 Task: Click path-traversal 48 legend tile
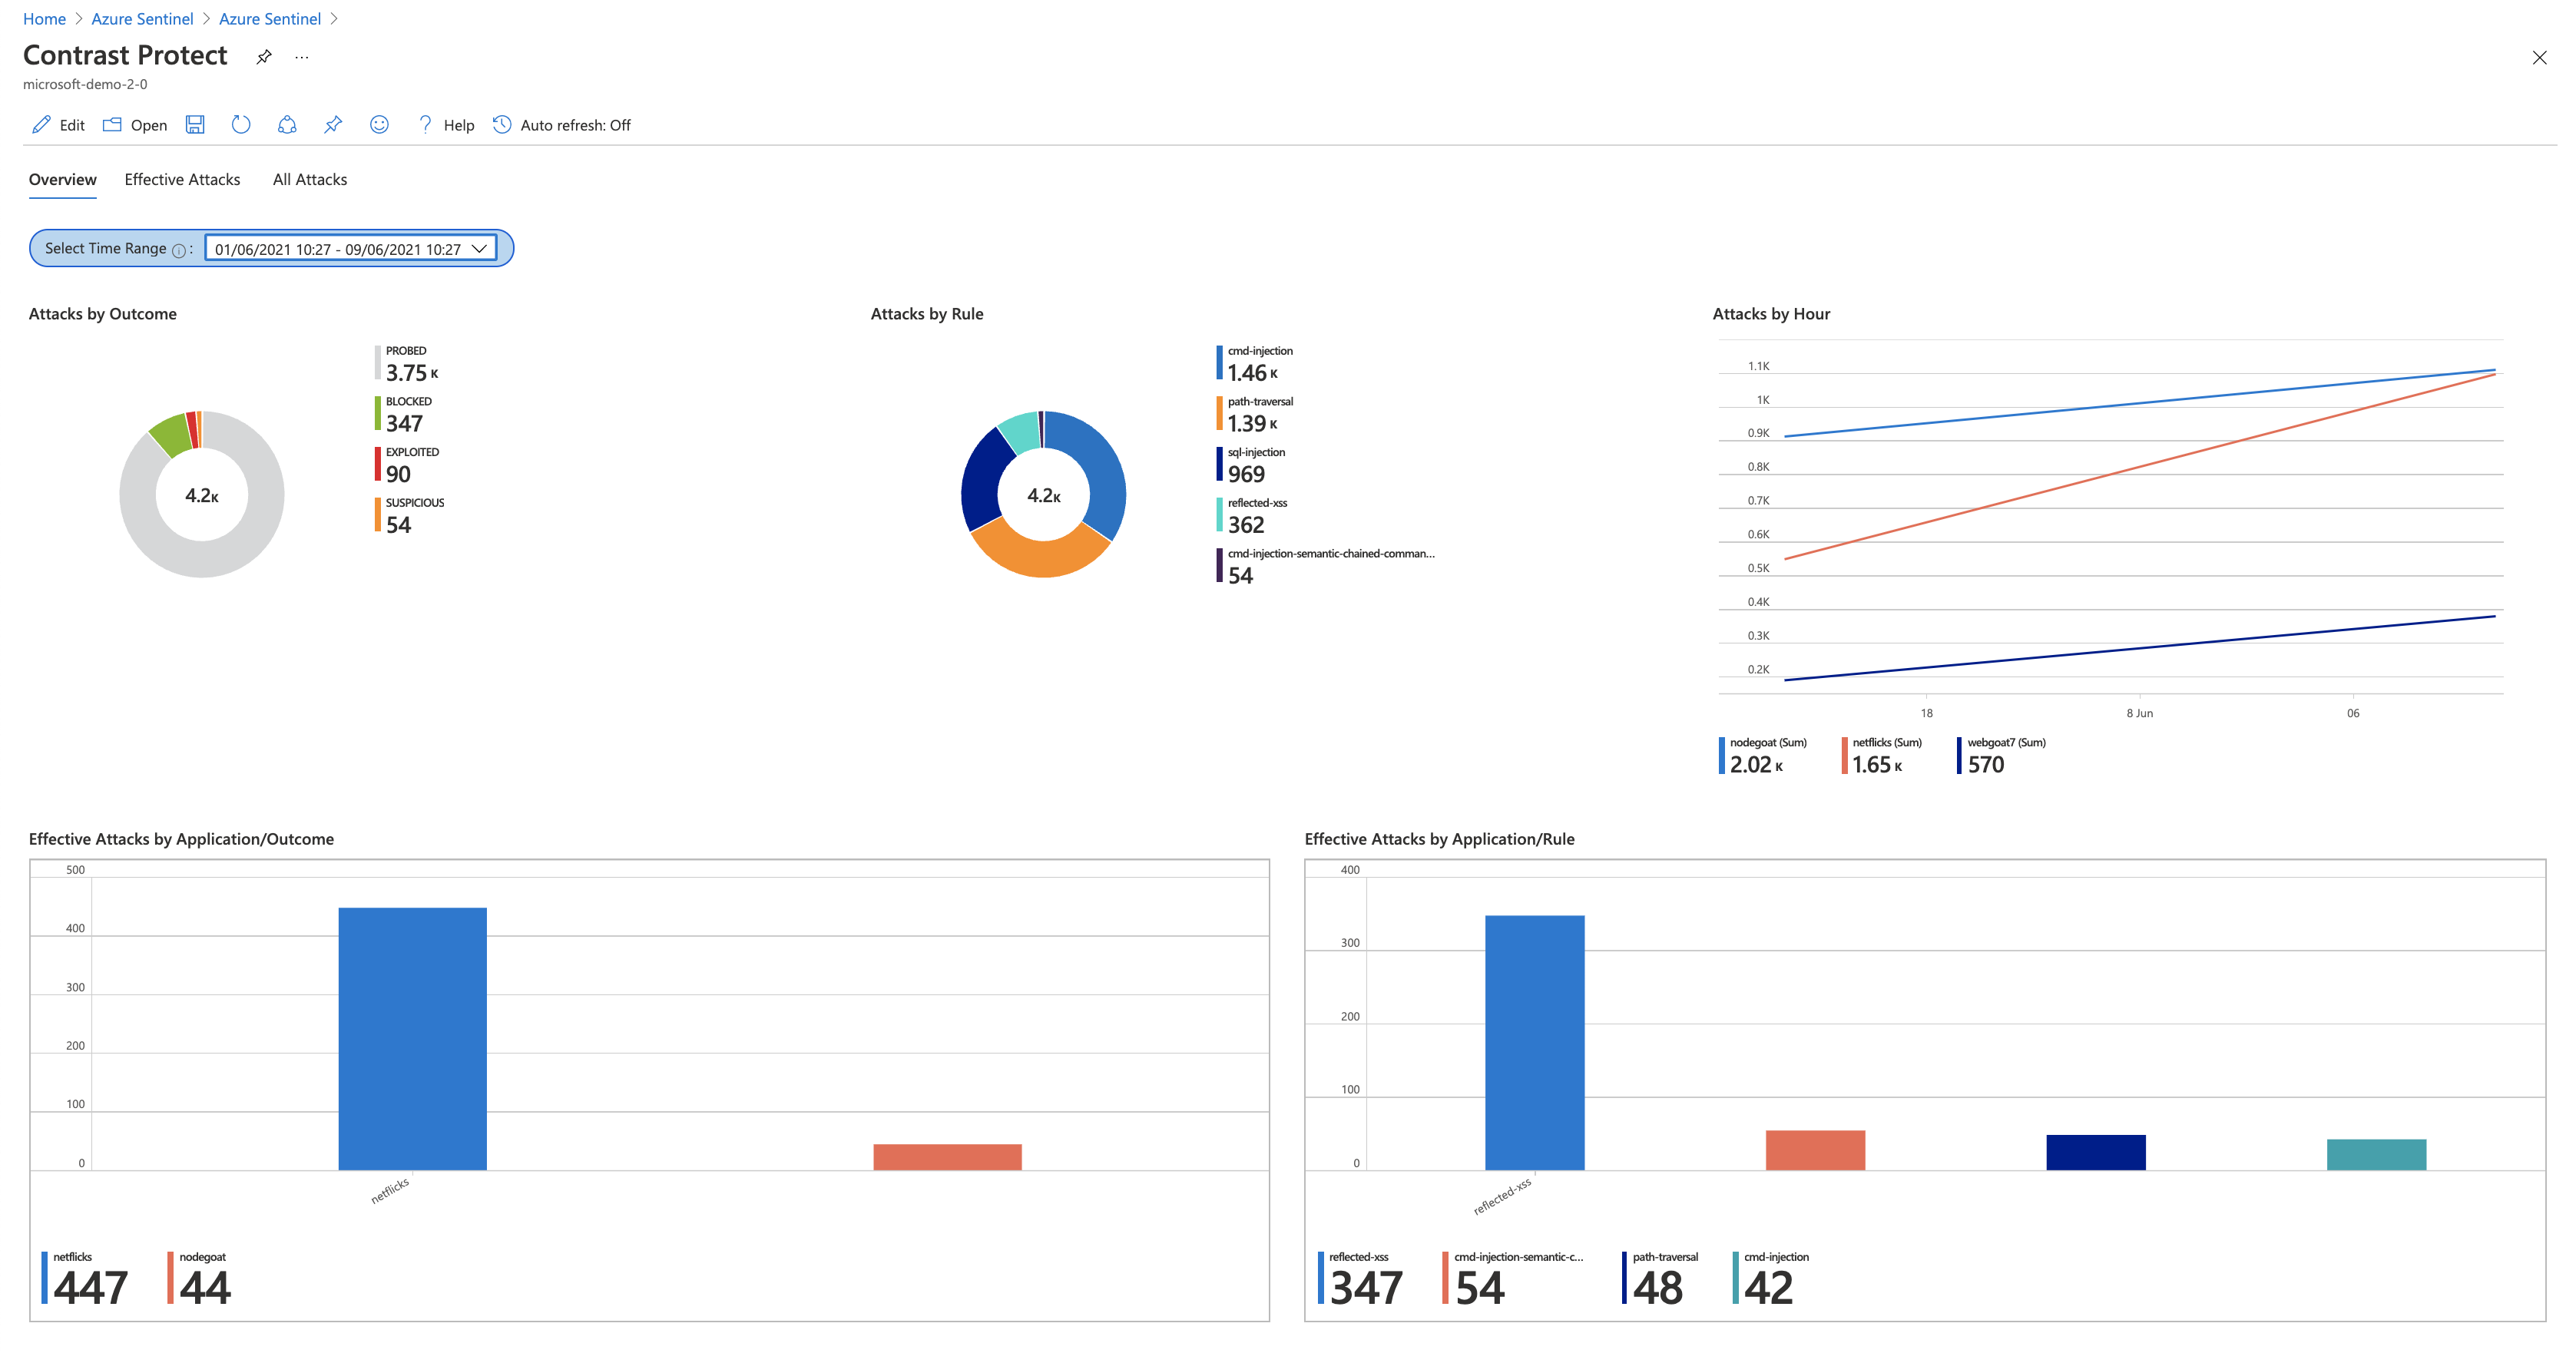click(x=1661, y=1280)
